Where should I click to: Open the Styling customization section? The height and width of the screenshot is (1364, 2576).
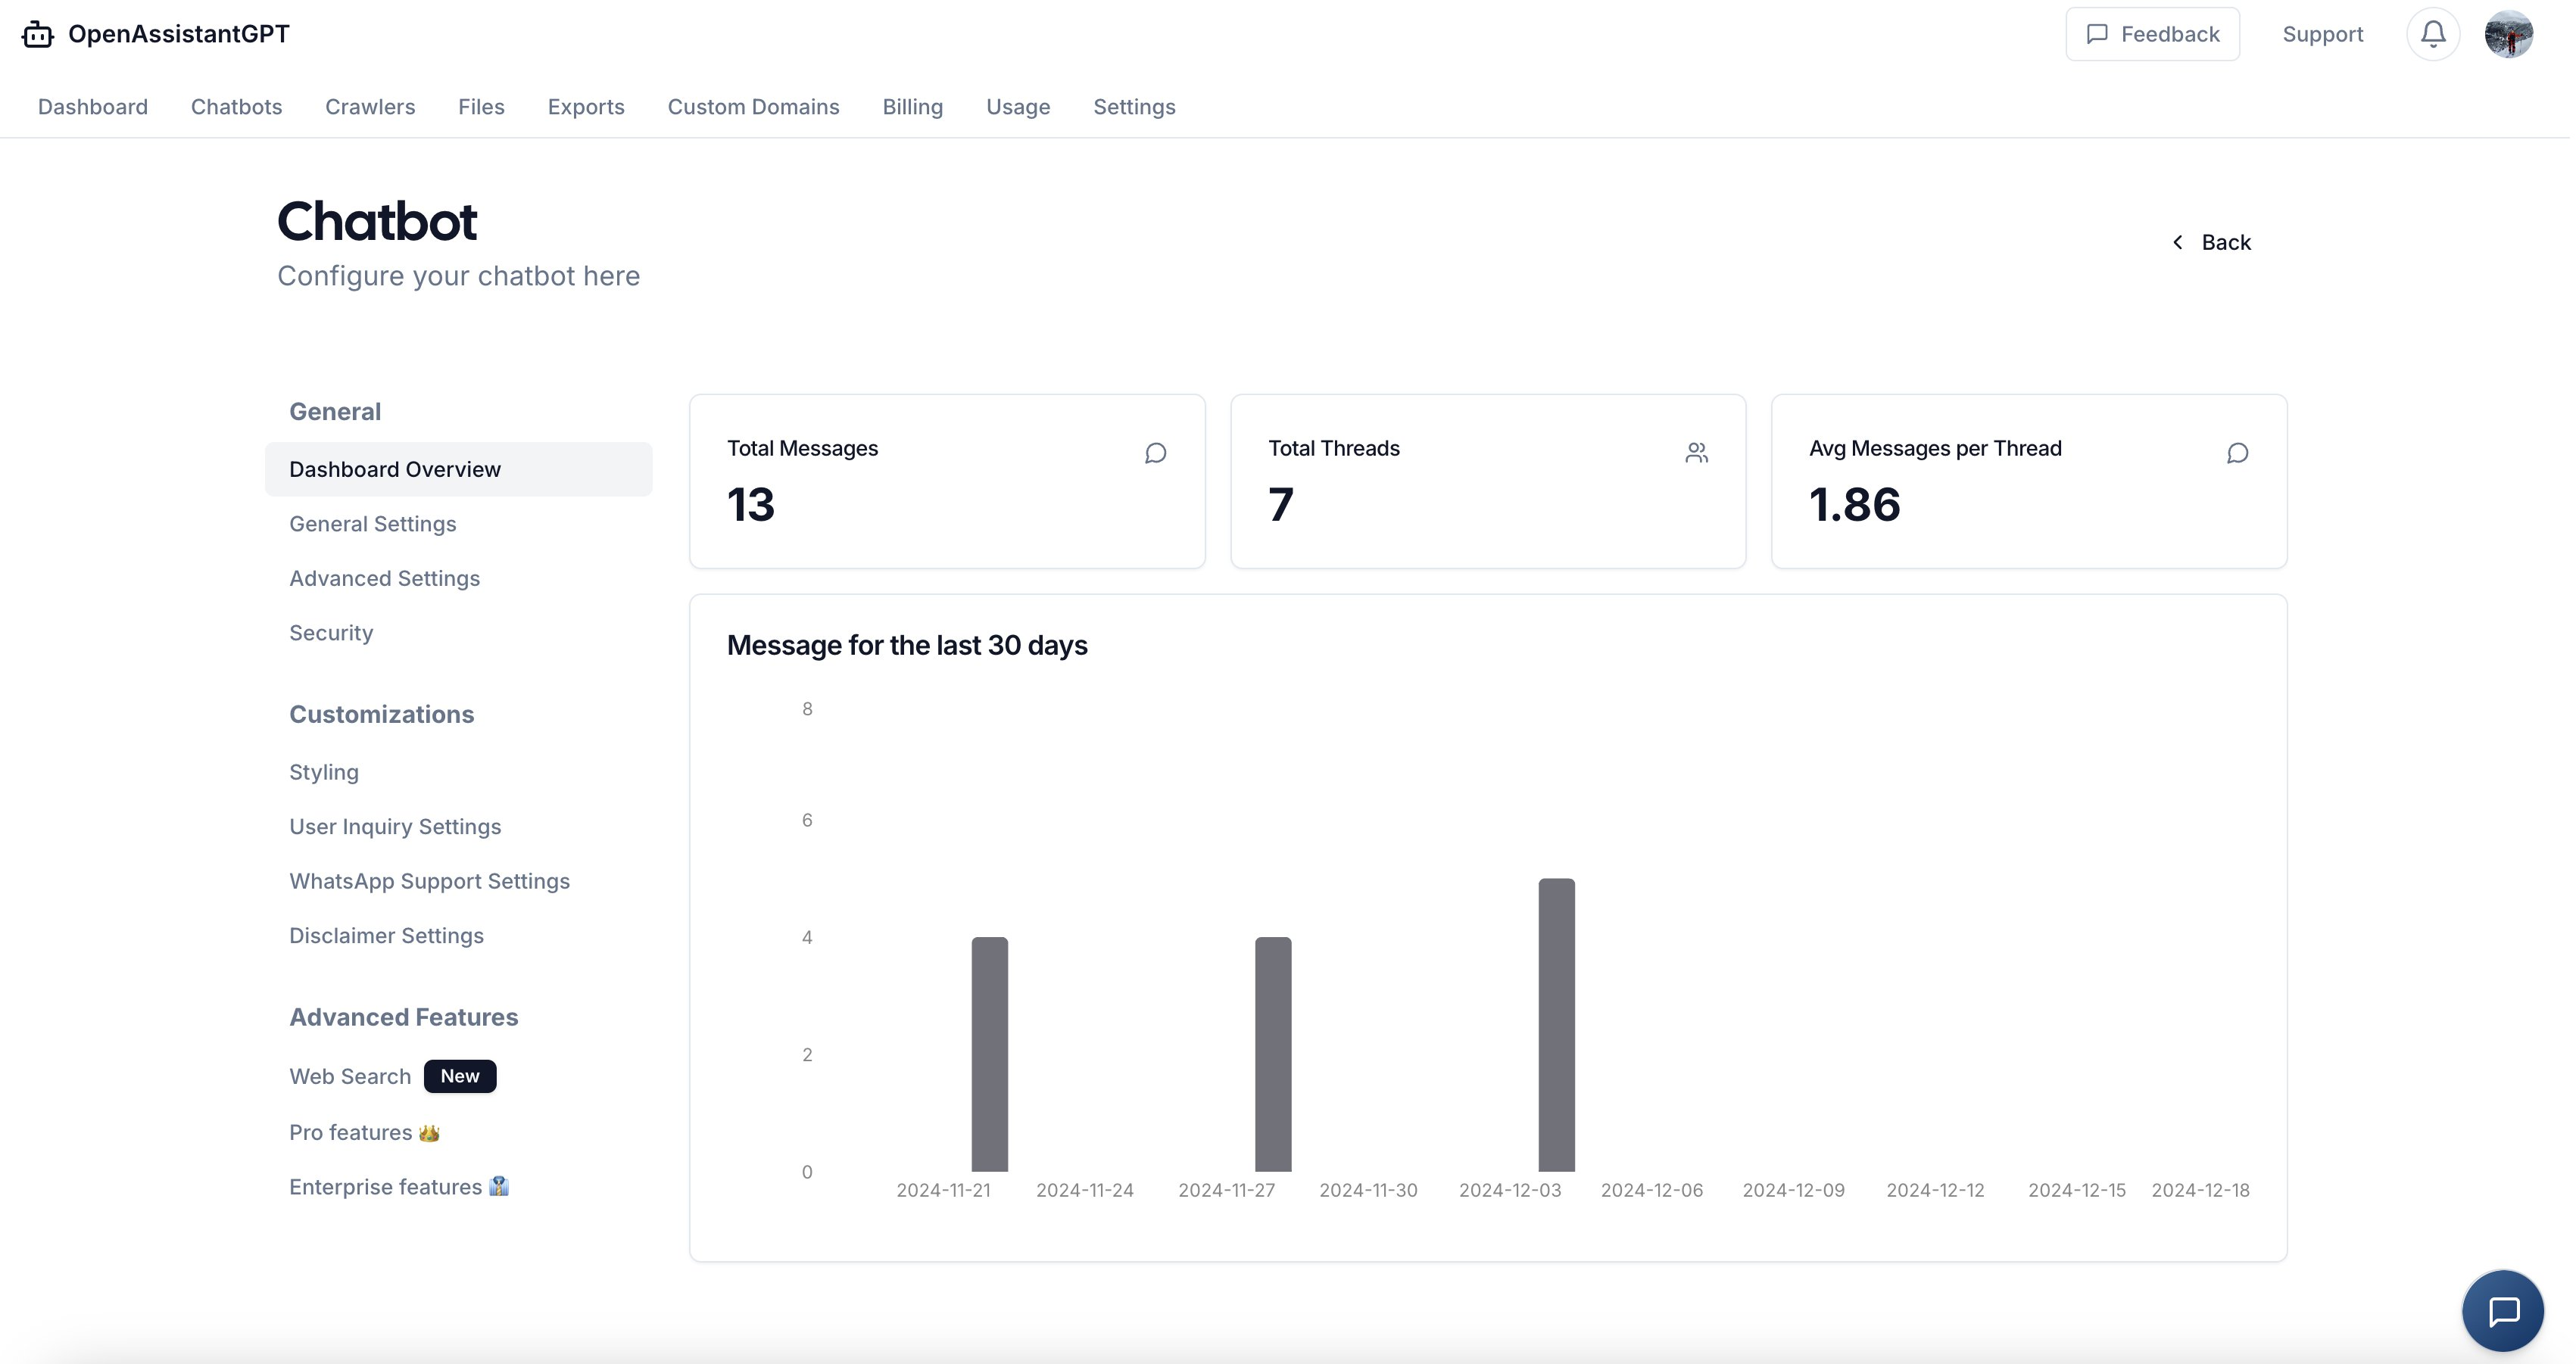pos(324,772)
